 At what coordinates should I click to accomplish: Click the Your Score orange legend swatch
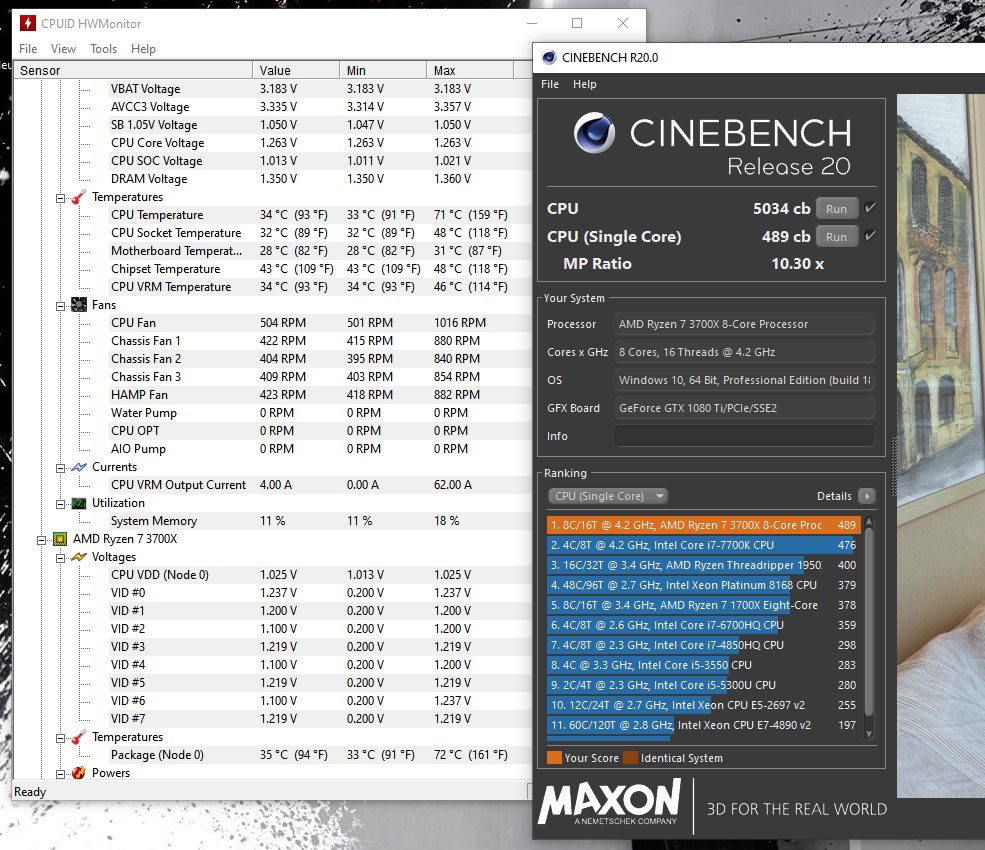(554, 758)
